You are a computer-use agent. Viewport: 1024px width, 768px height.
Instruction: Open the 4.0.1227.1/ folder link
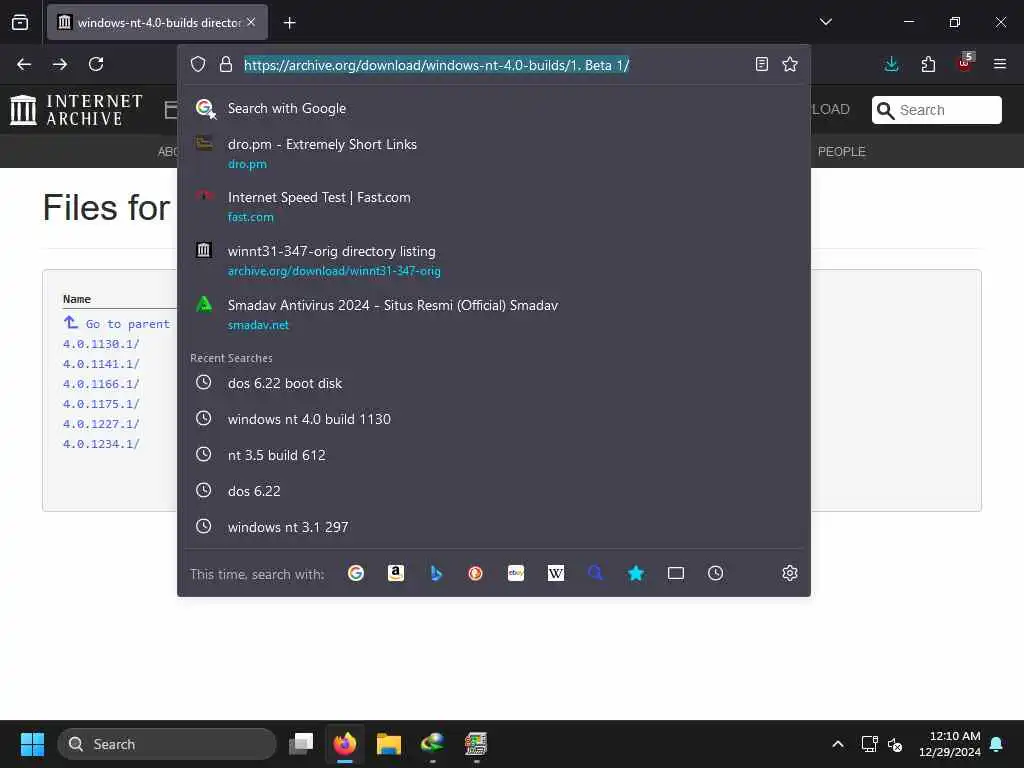click(x=101, y=424)
